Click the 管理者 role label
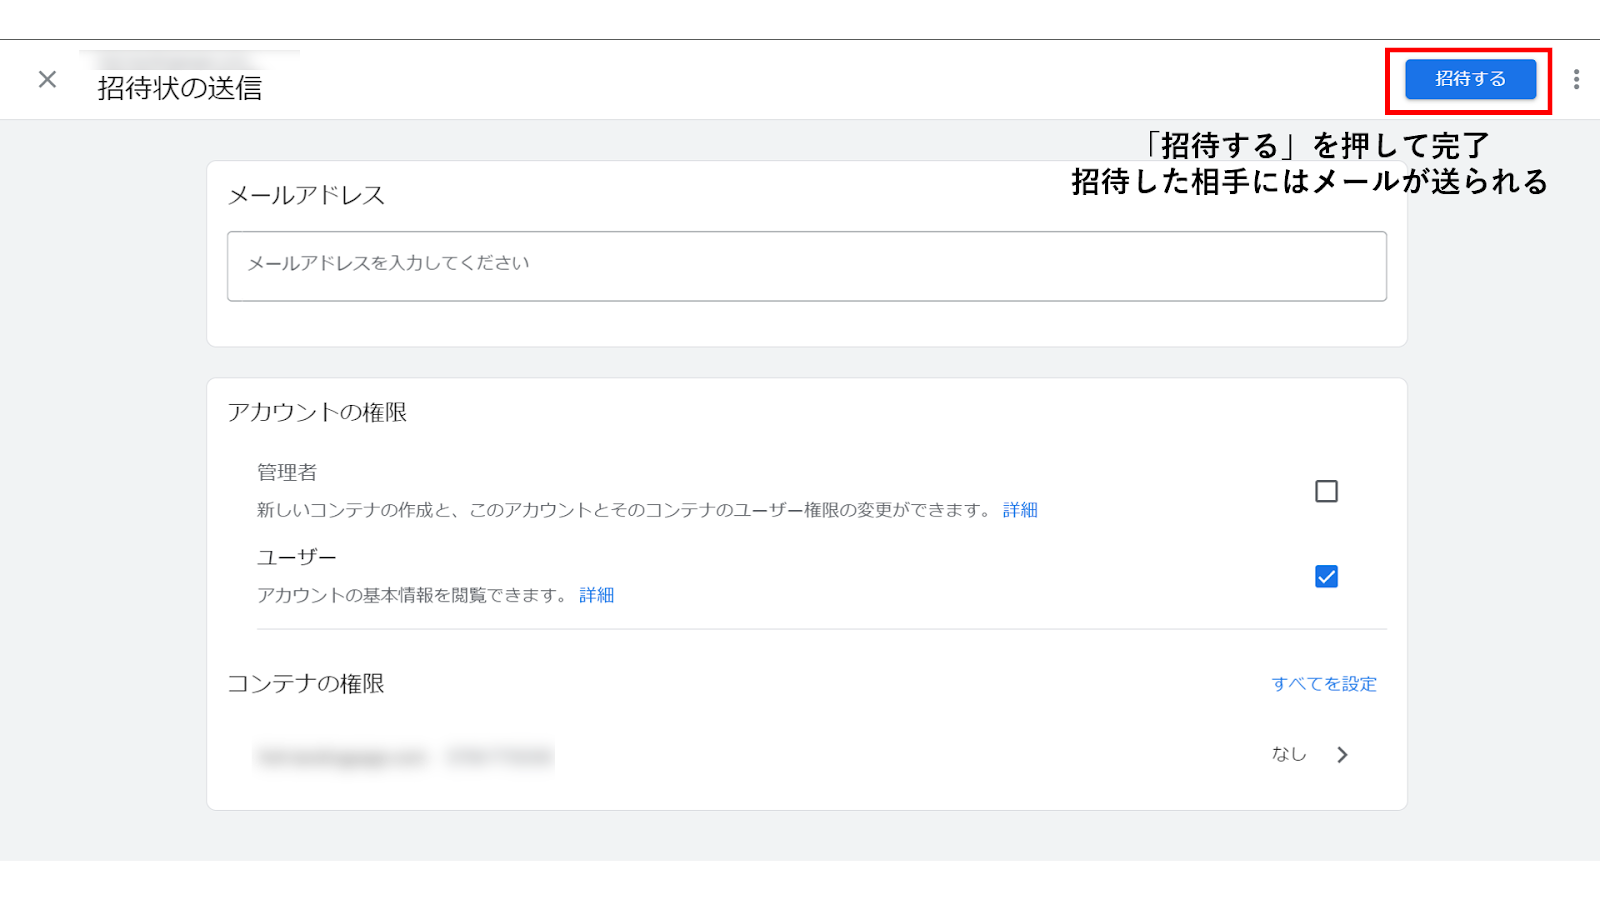This screenshot has height=900, width=1600. [287, 472]
